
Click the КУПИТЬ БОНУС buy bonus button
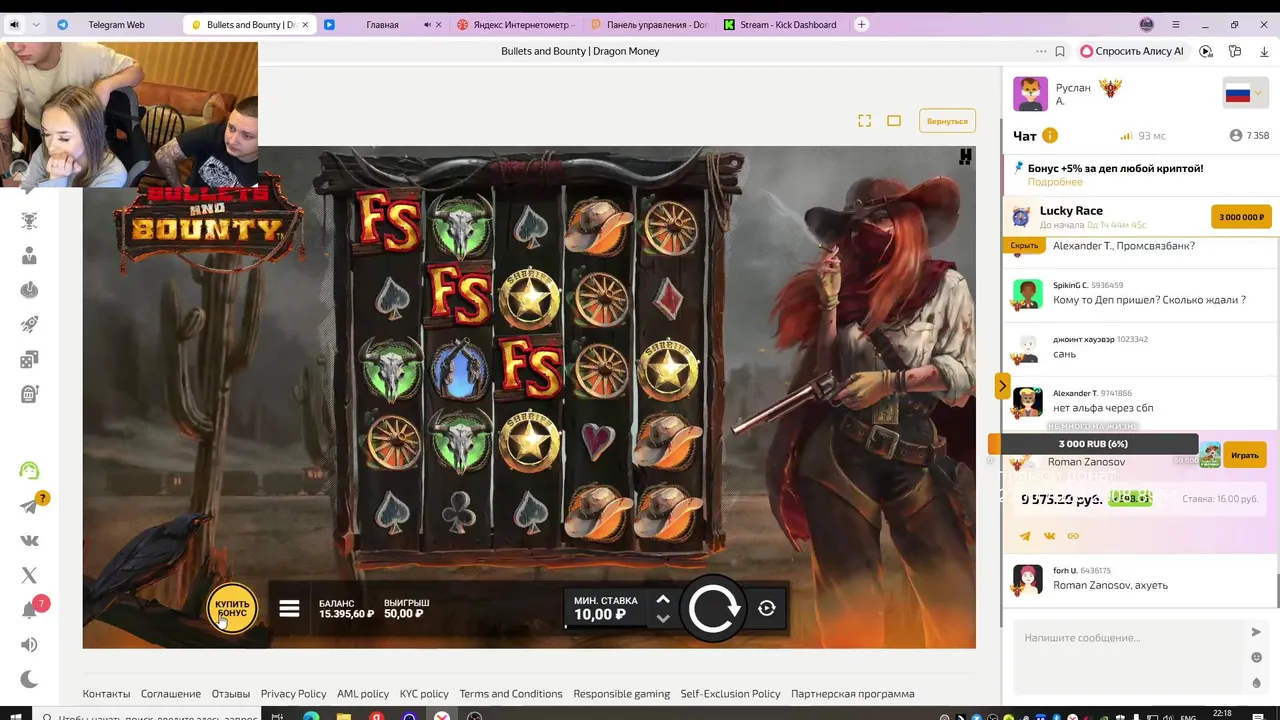(232, 608)
